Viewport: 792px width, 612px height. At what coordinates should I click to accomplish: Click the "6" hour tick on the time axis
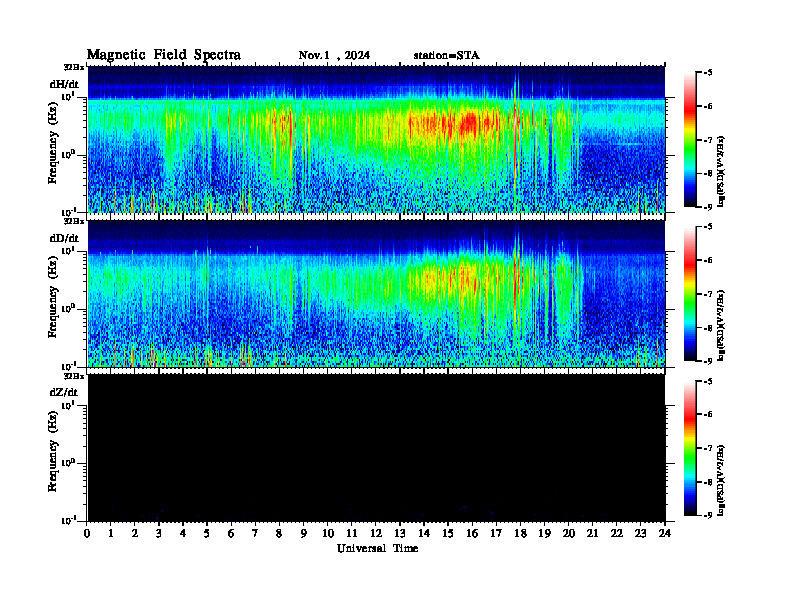pos(231,533)
